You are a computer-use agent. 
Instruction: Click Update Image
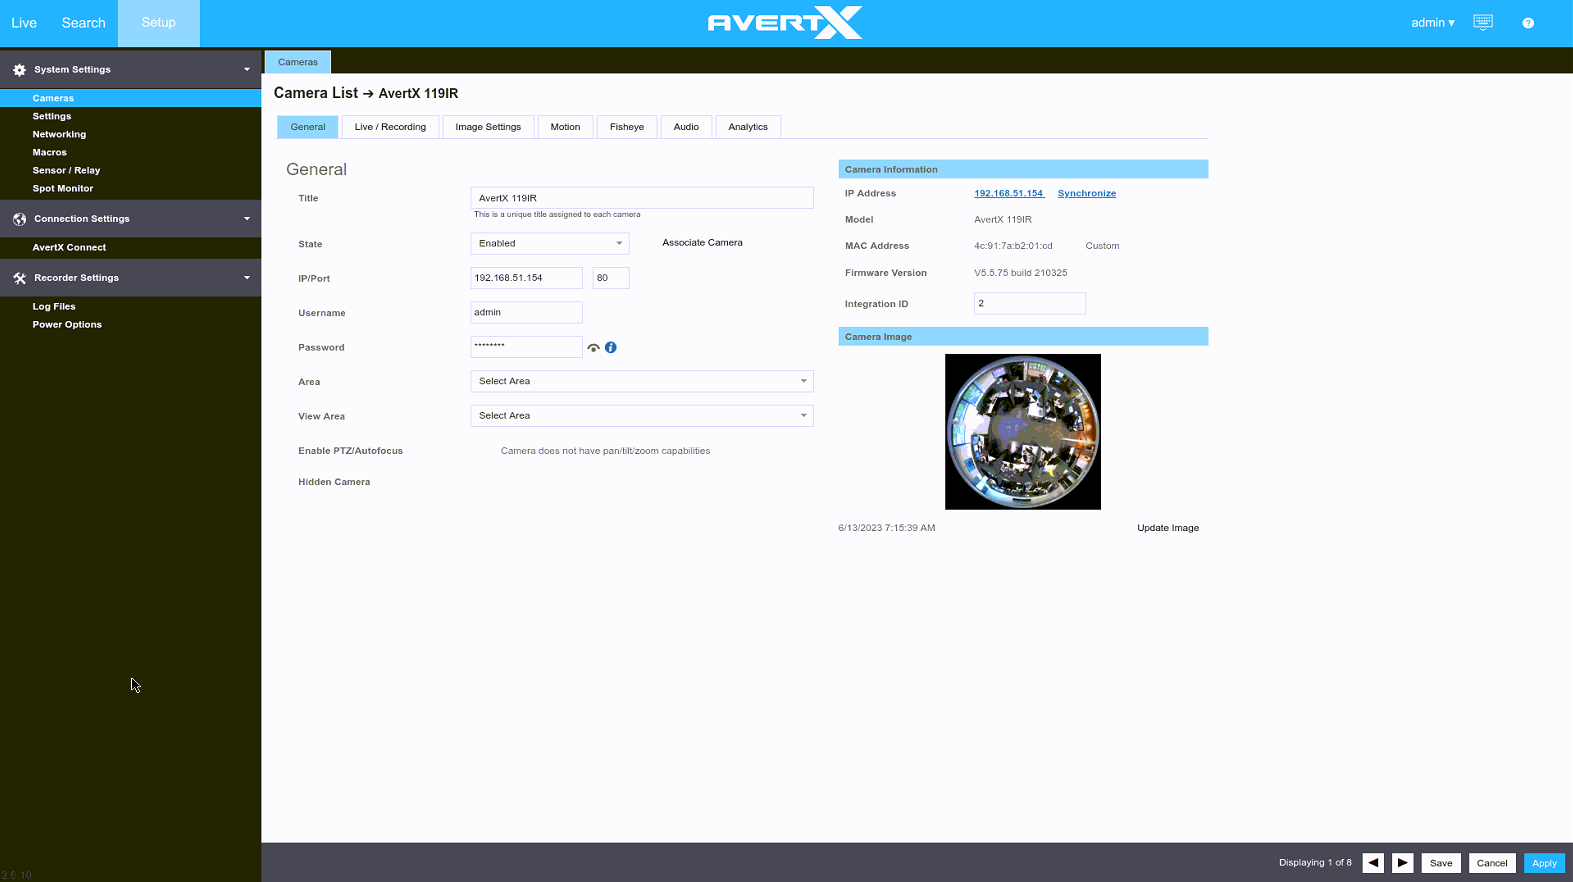tap(1168, 528)
